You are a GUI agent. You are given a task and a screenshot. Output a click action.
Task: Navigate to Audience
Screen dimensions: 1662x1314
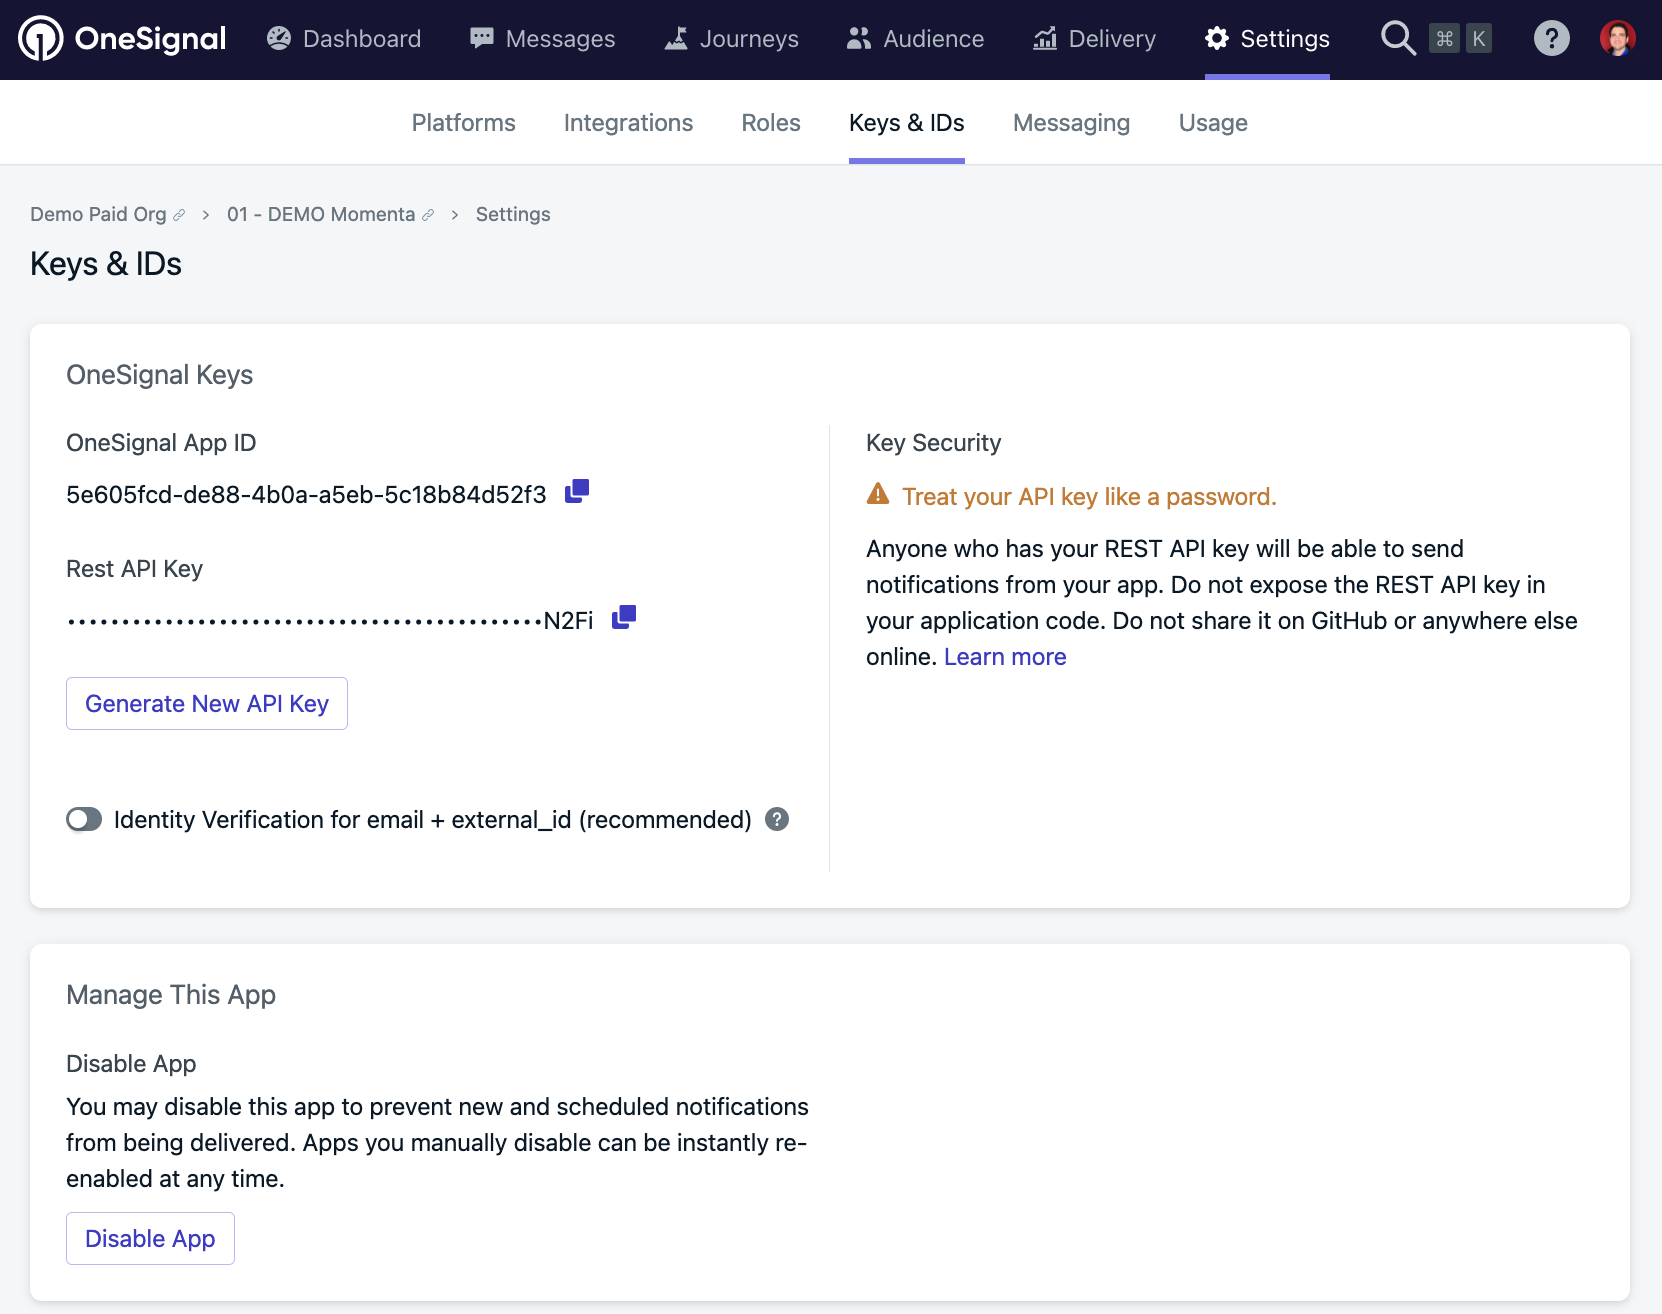tap(915, 39)
